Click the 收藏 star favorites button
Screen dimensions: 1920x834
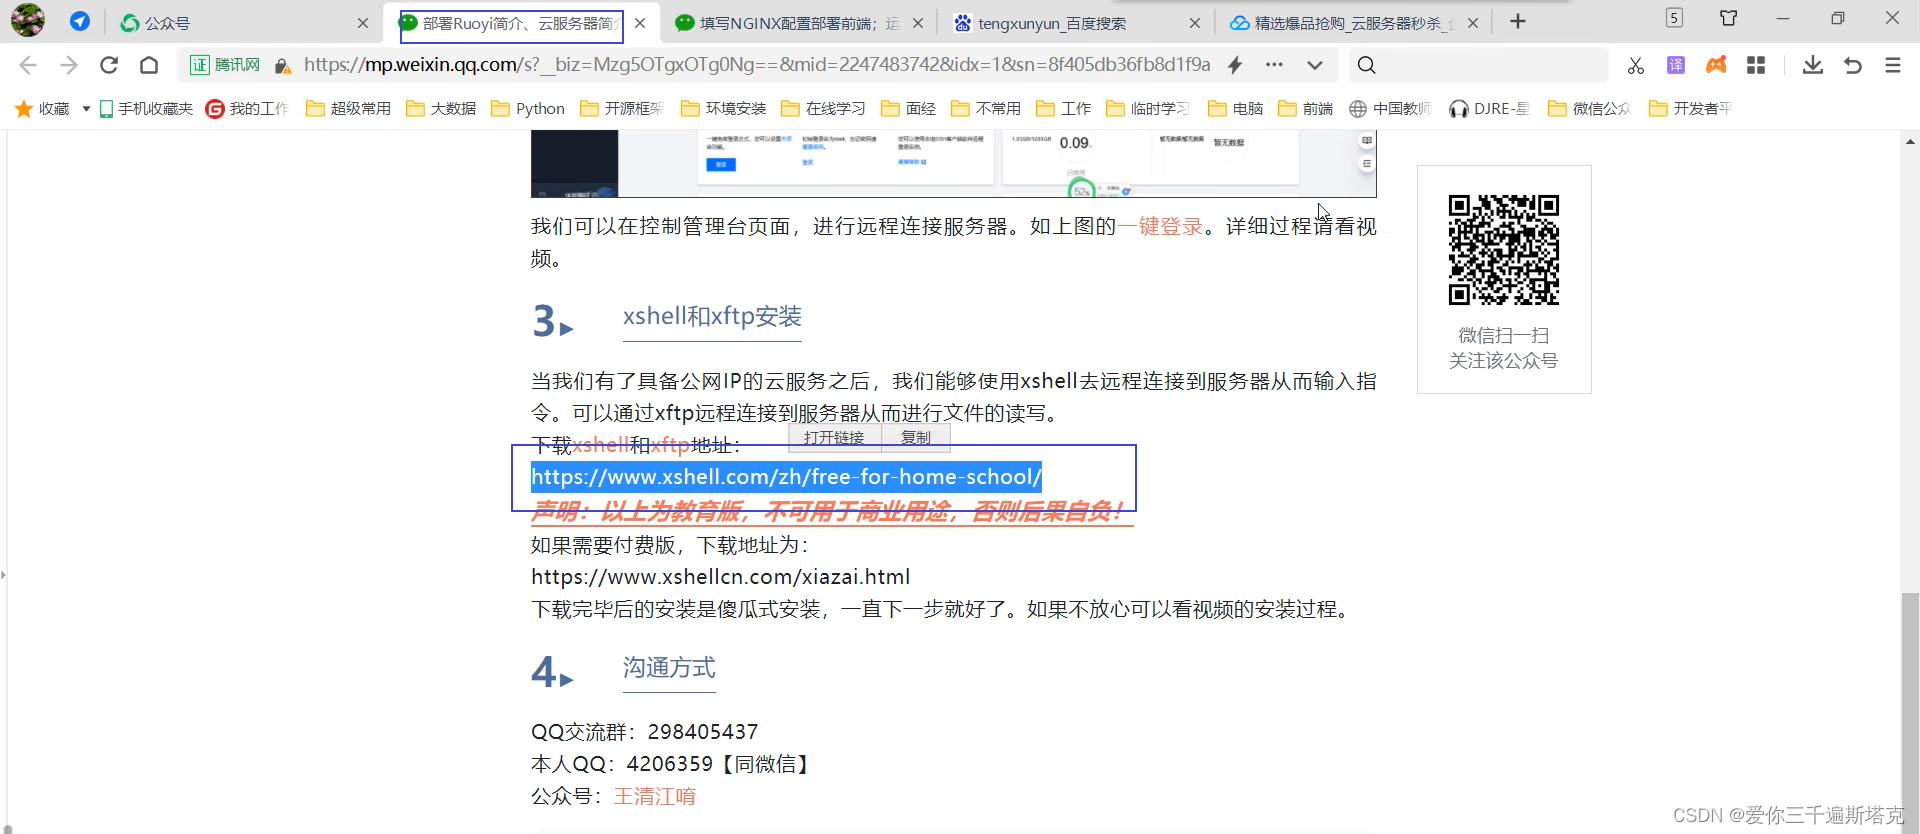coord(42,109)
